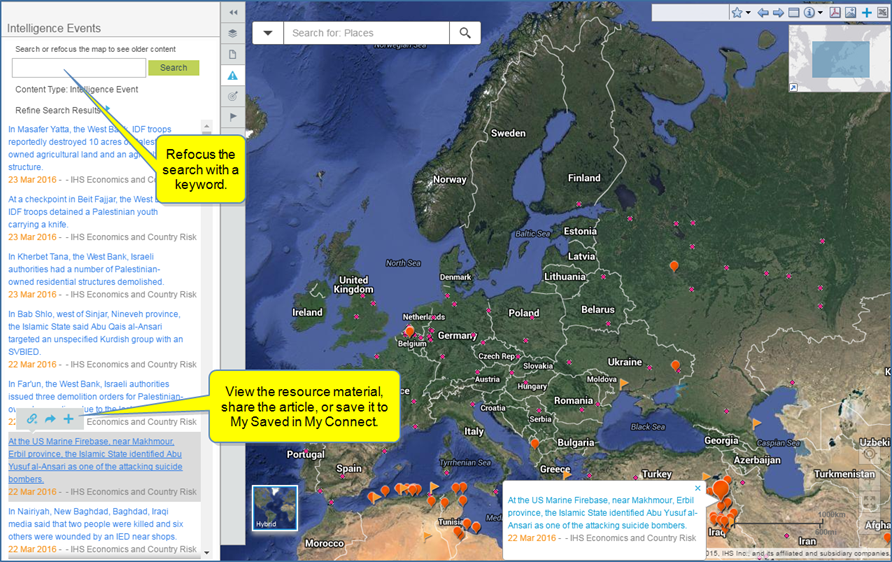The image size is (892, 562).
Task: Click the full-extent arrows icon on map
Action: (869, 502)
